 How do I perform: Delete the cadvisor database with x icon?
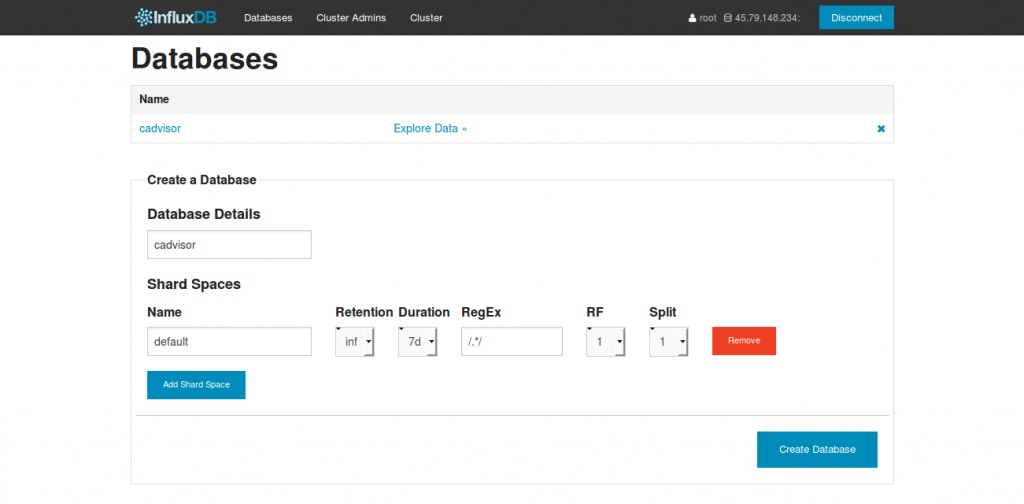(881, 129)
